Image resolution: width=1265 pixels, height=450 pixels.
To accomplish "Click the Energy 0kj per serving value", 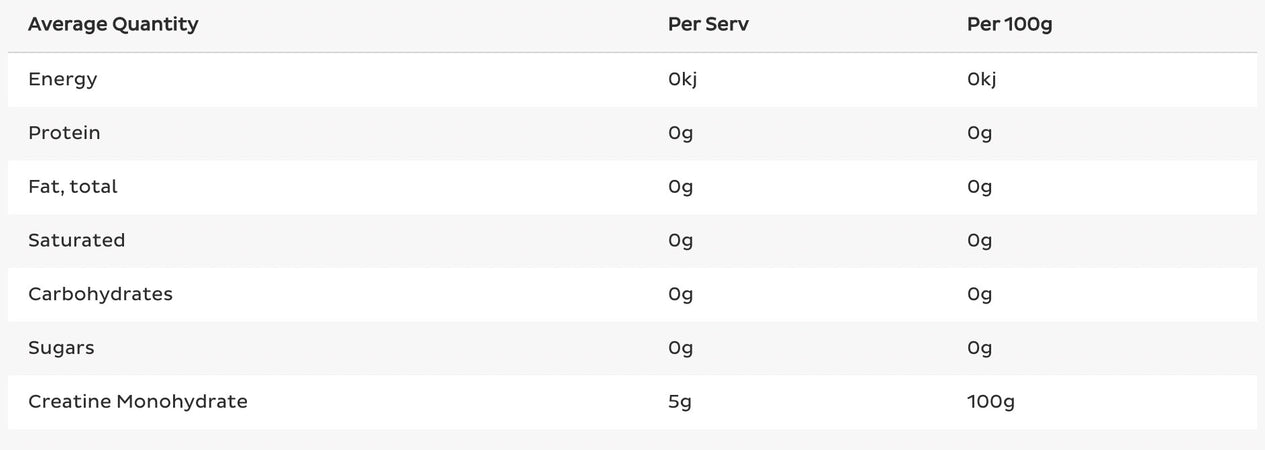I will click(x=682, y=79).
